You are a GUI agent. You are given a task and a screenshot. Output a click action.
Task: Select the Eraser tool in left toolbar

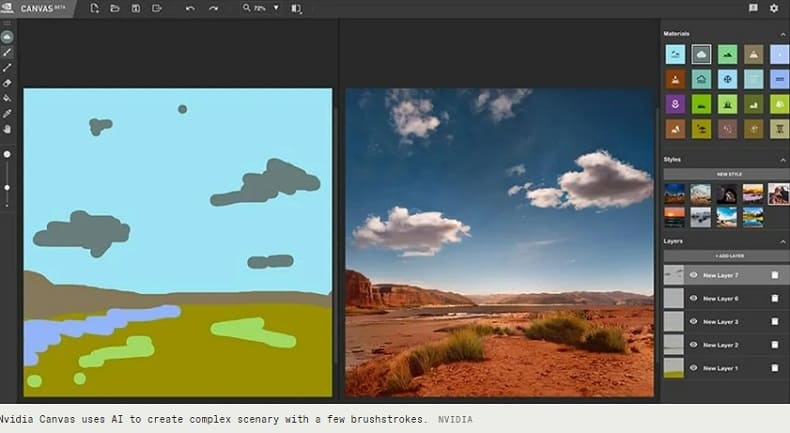coord(7,83)
